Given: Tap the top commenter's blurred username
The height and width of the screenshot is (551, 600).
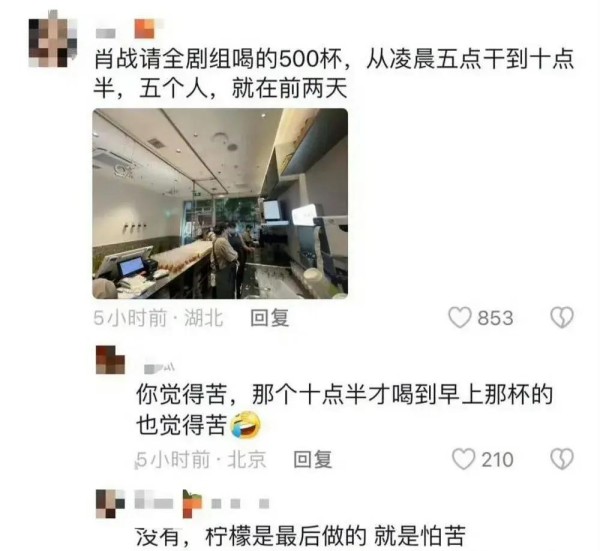Looking at the screenshot, I should tap(106, 33).
